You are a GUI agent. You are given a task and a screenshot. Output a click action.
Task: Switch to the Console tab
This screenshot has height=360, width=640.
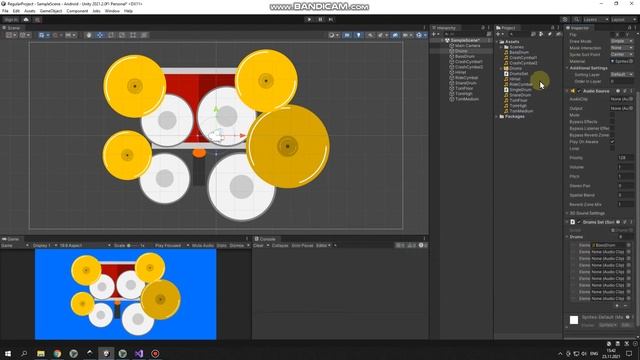pyautogui.click(x=265, y=239)
